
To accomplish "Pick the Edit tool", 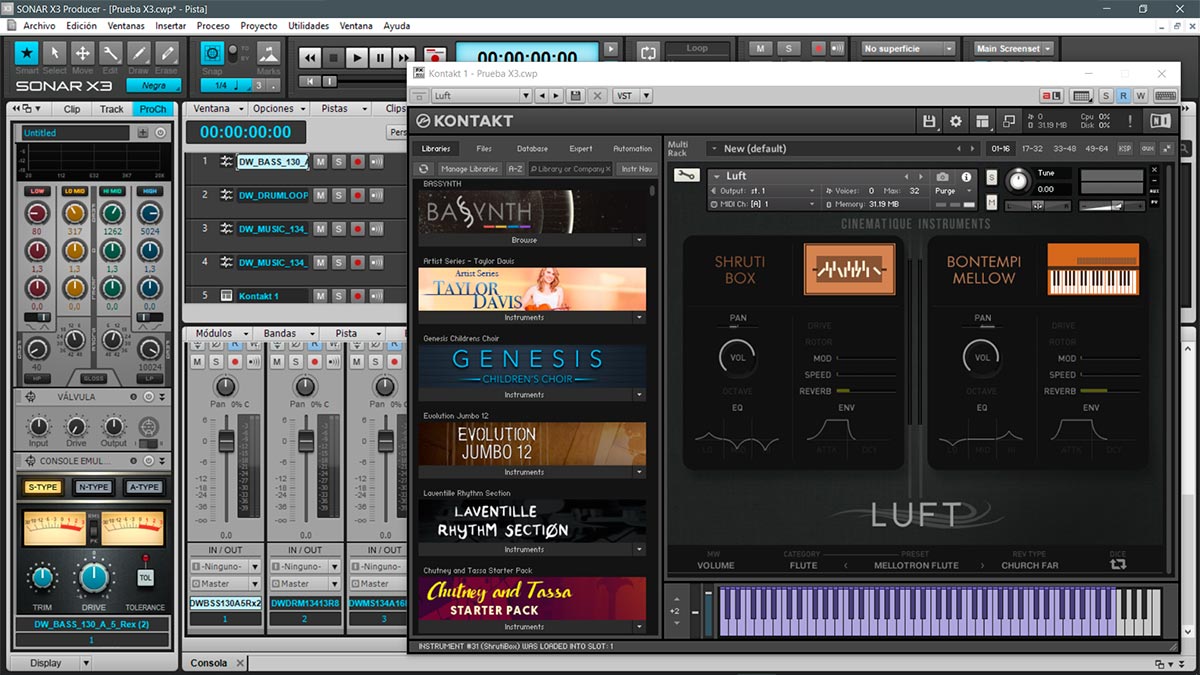I will pos(111,53).
